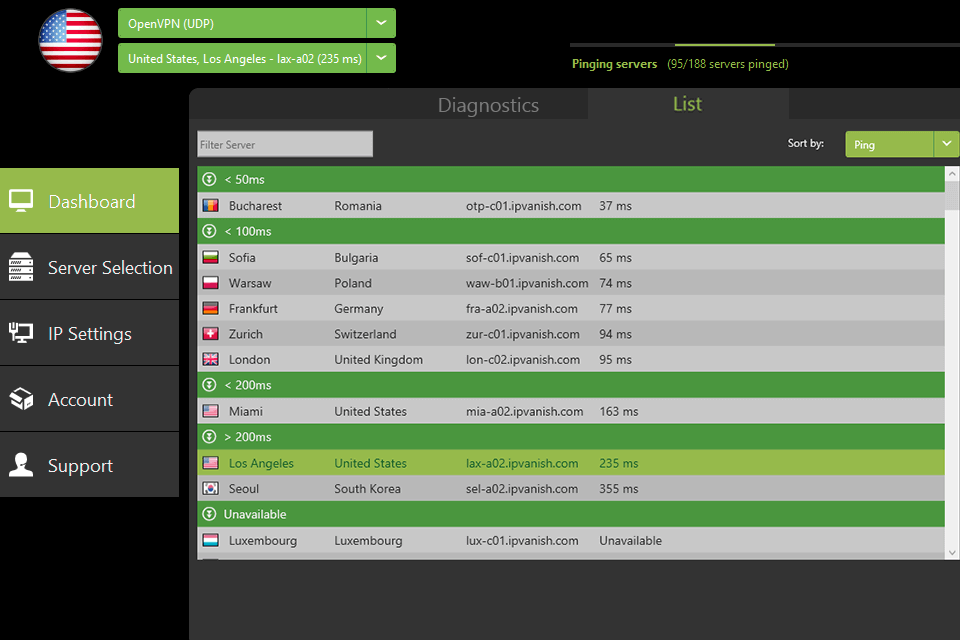Click the South Korea flag in Seoul row
The image size is (960, 640).
click(211, 489)
